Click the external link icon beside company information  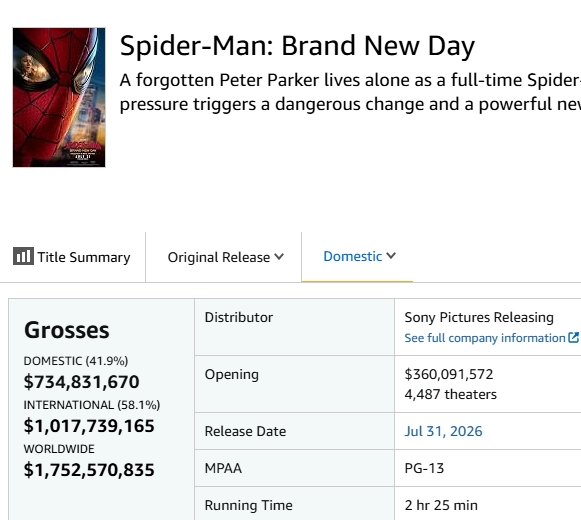point(573,338)
